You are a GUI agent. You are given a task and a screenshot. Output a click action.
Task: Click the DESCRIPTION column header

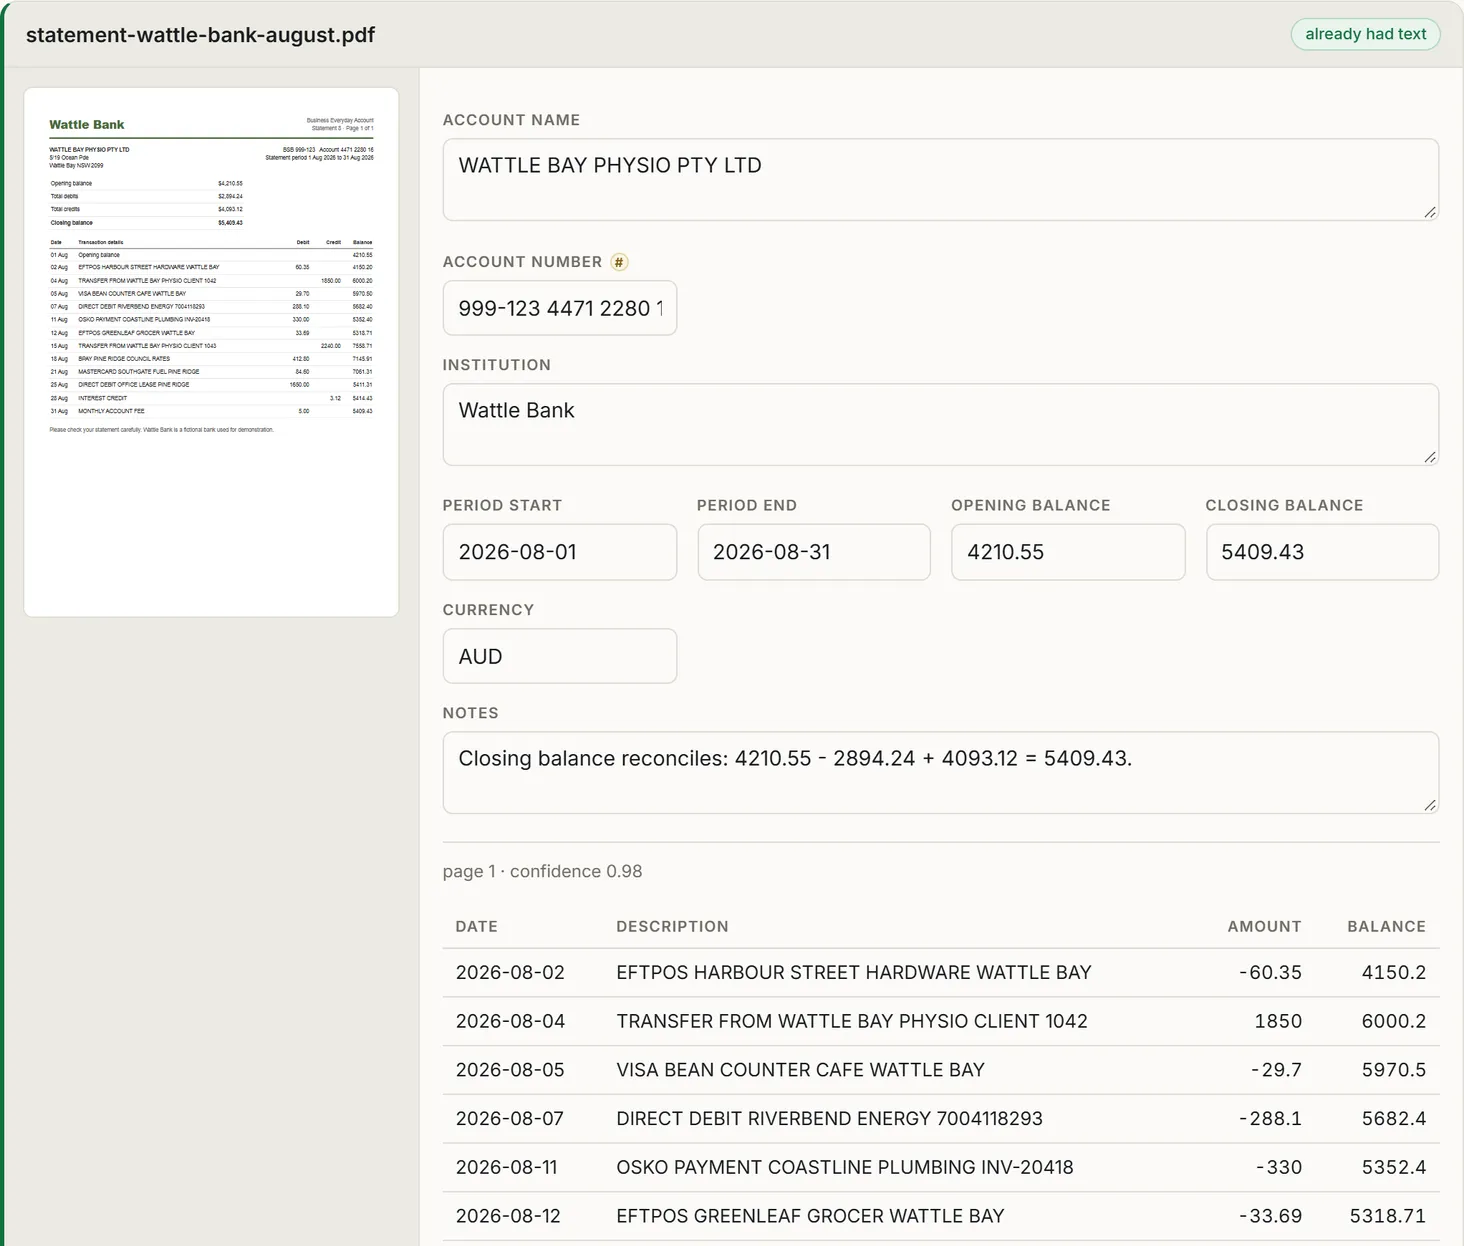coord(672,926)
